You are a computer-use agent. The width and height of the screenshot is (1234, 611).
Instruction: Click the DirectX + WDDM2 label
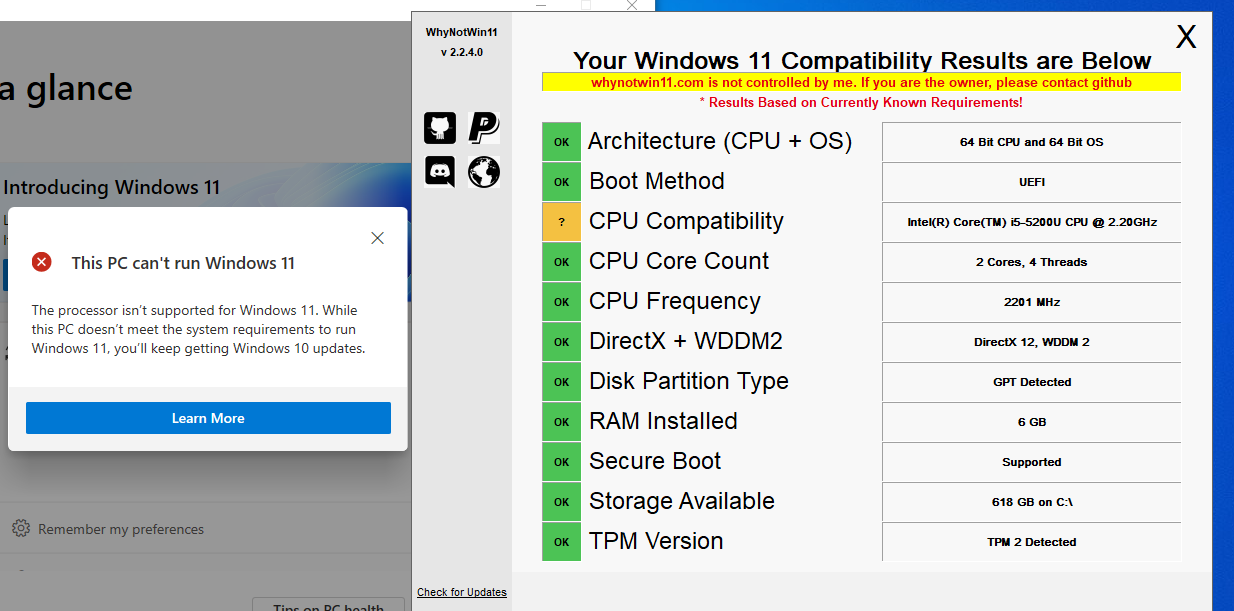pyautogui.click(x=686, y=341)
